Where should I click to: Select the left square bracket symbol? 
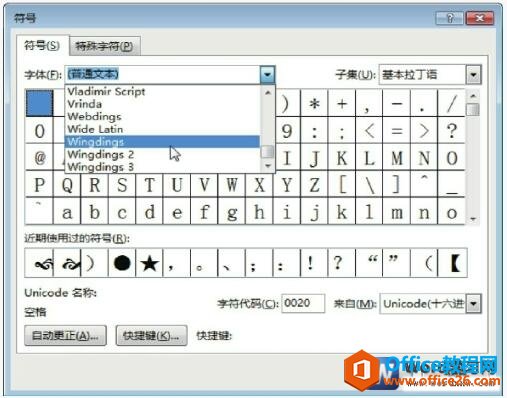[342, 185]
